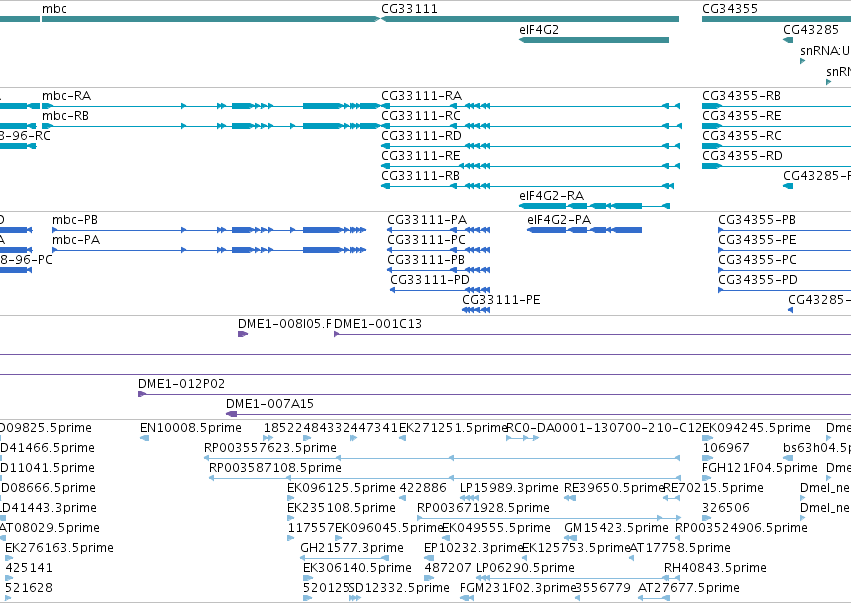Select protein CG33111-PB
This screenshot has width=851, height=603.
tap(439, 270)
